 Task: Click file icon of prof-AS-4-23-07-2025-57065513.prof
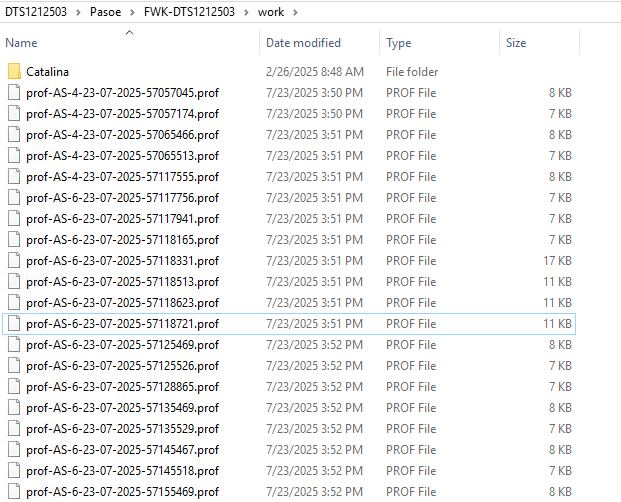[x=14, y=156]
